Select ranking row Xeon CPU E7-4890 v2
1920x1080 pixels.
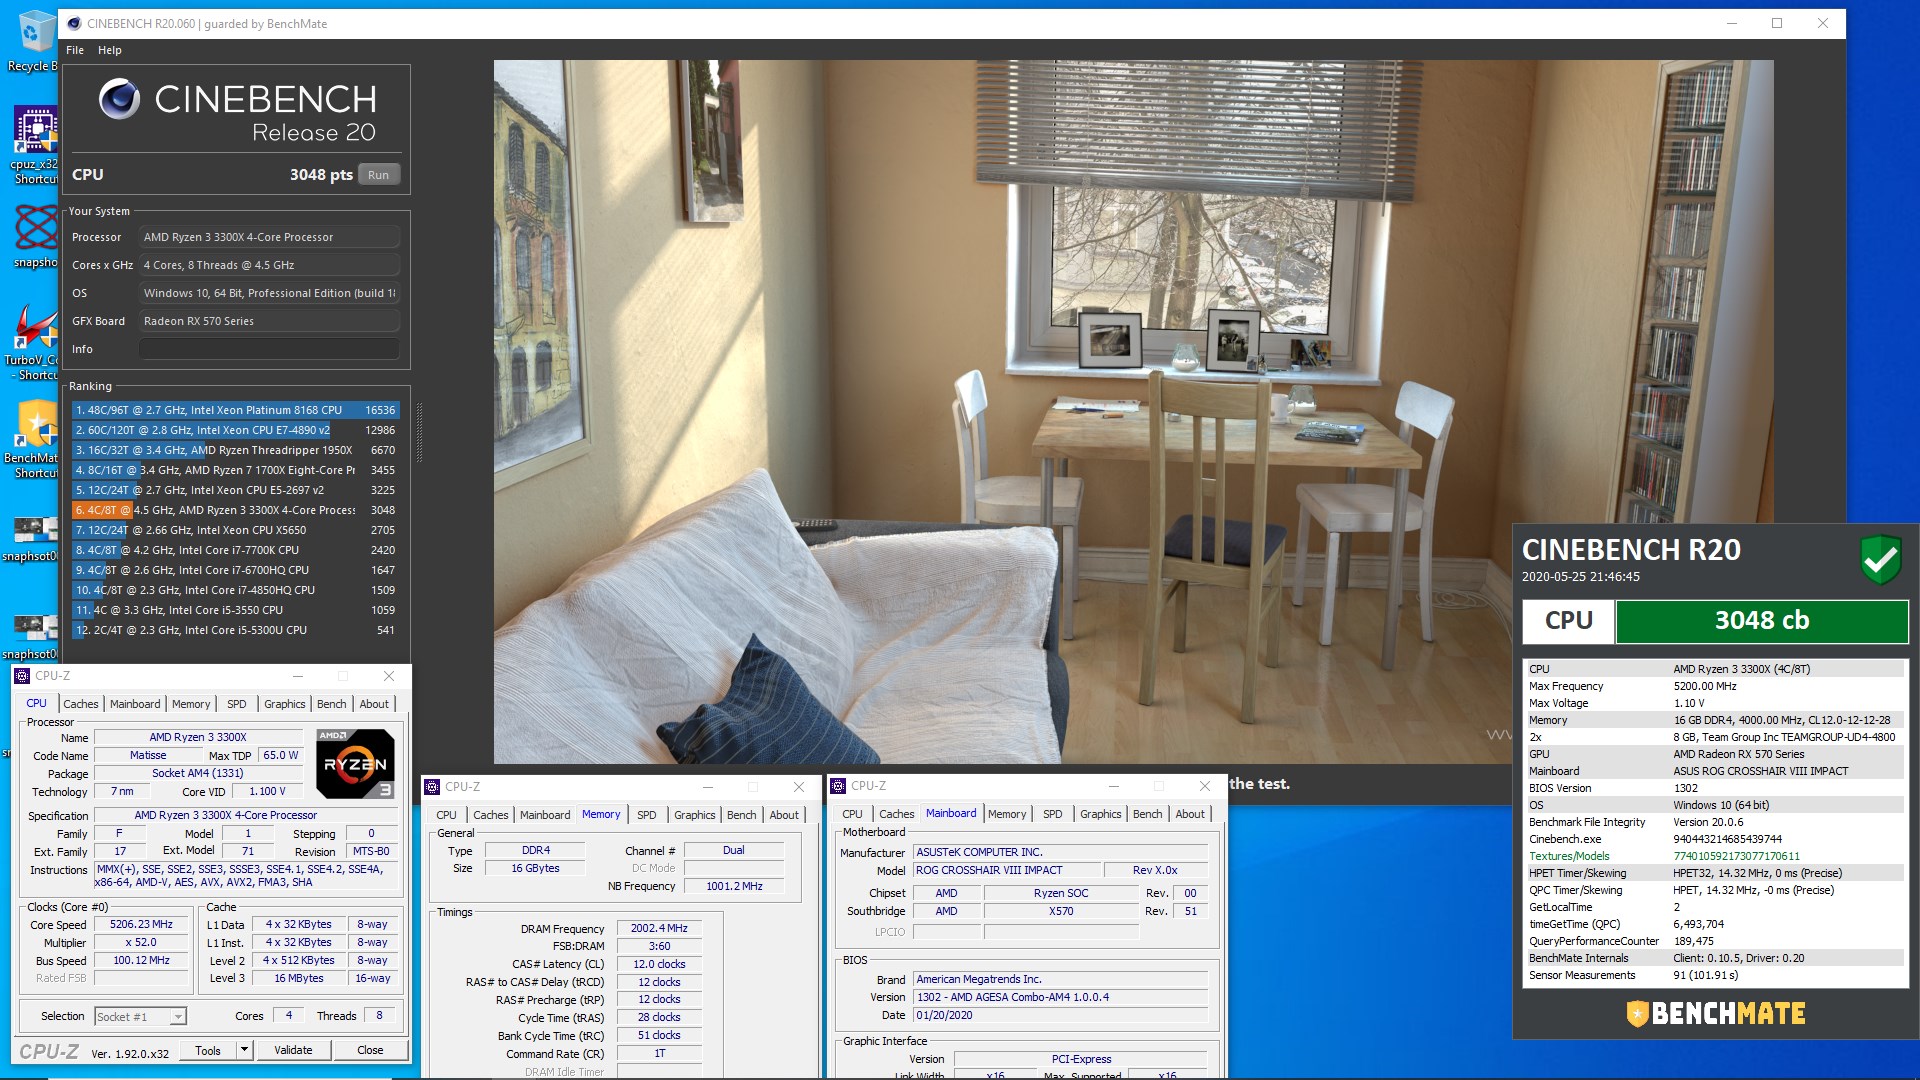click(x=235, y=430)
